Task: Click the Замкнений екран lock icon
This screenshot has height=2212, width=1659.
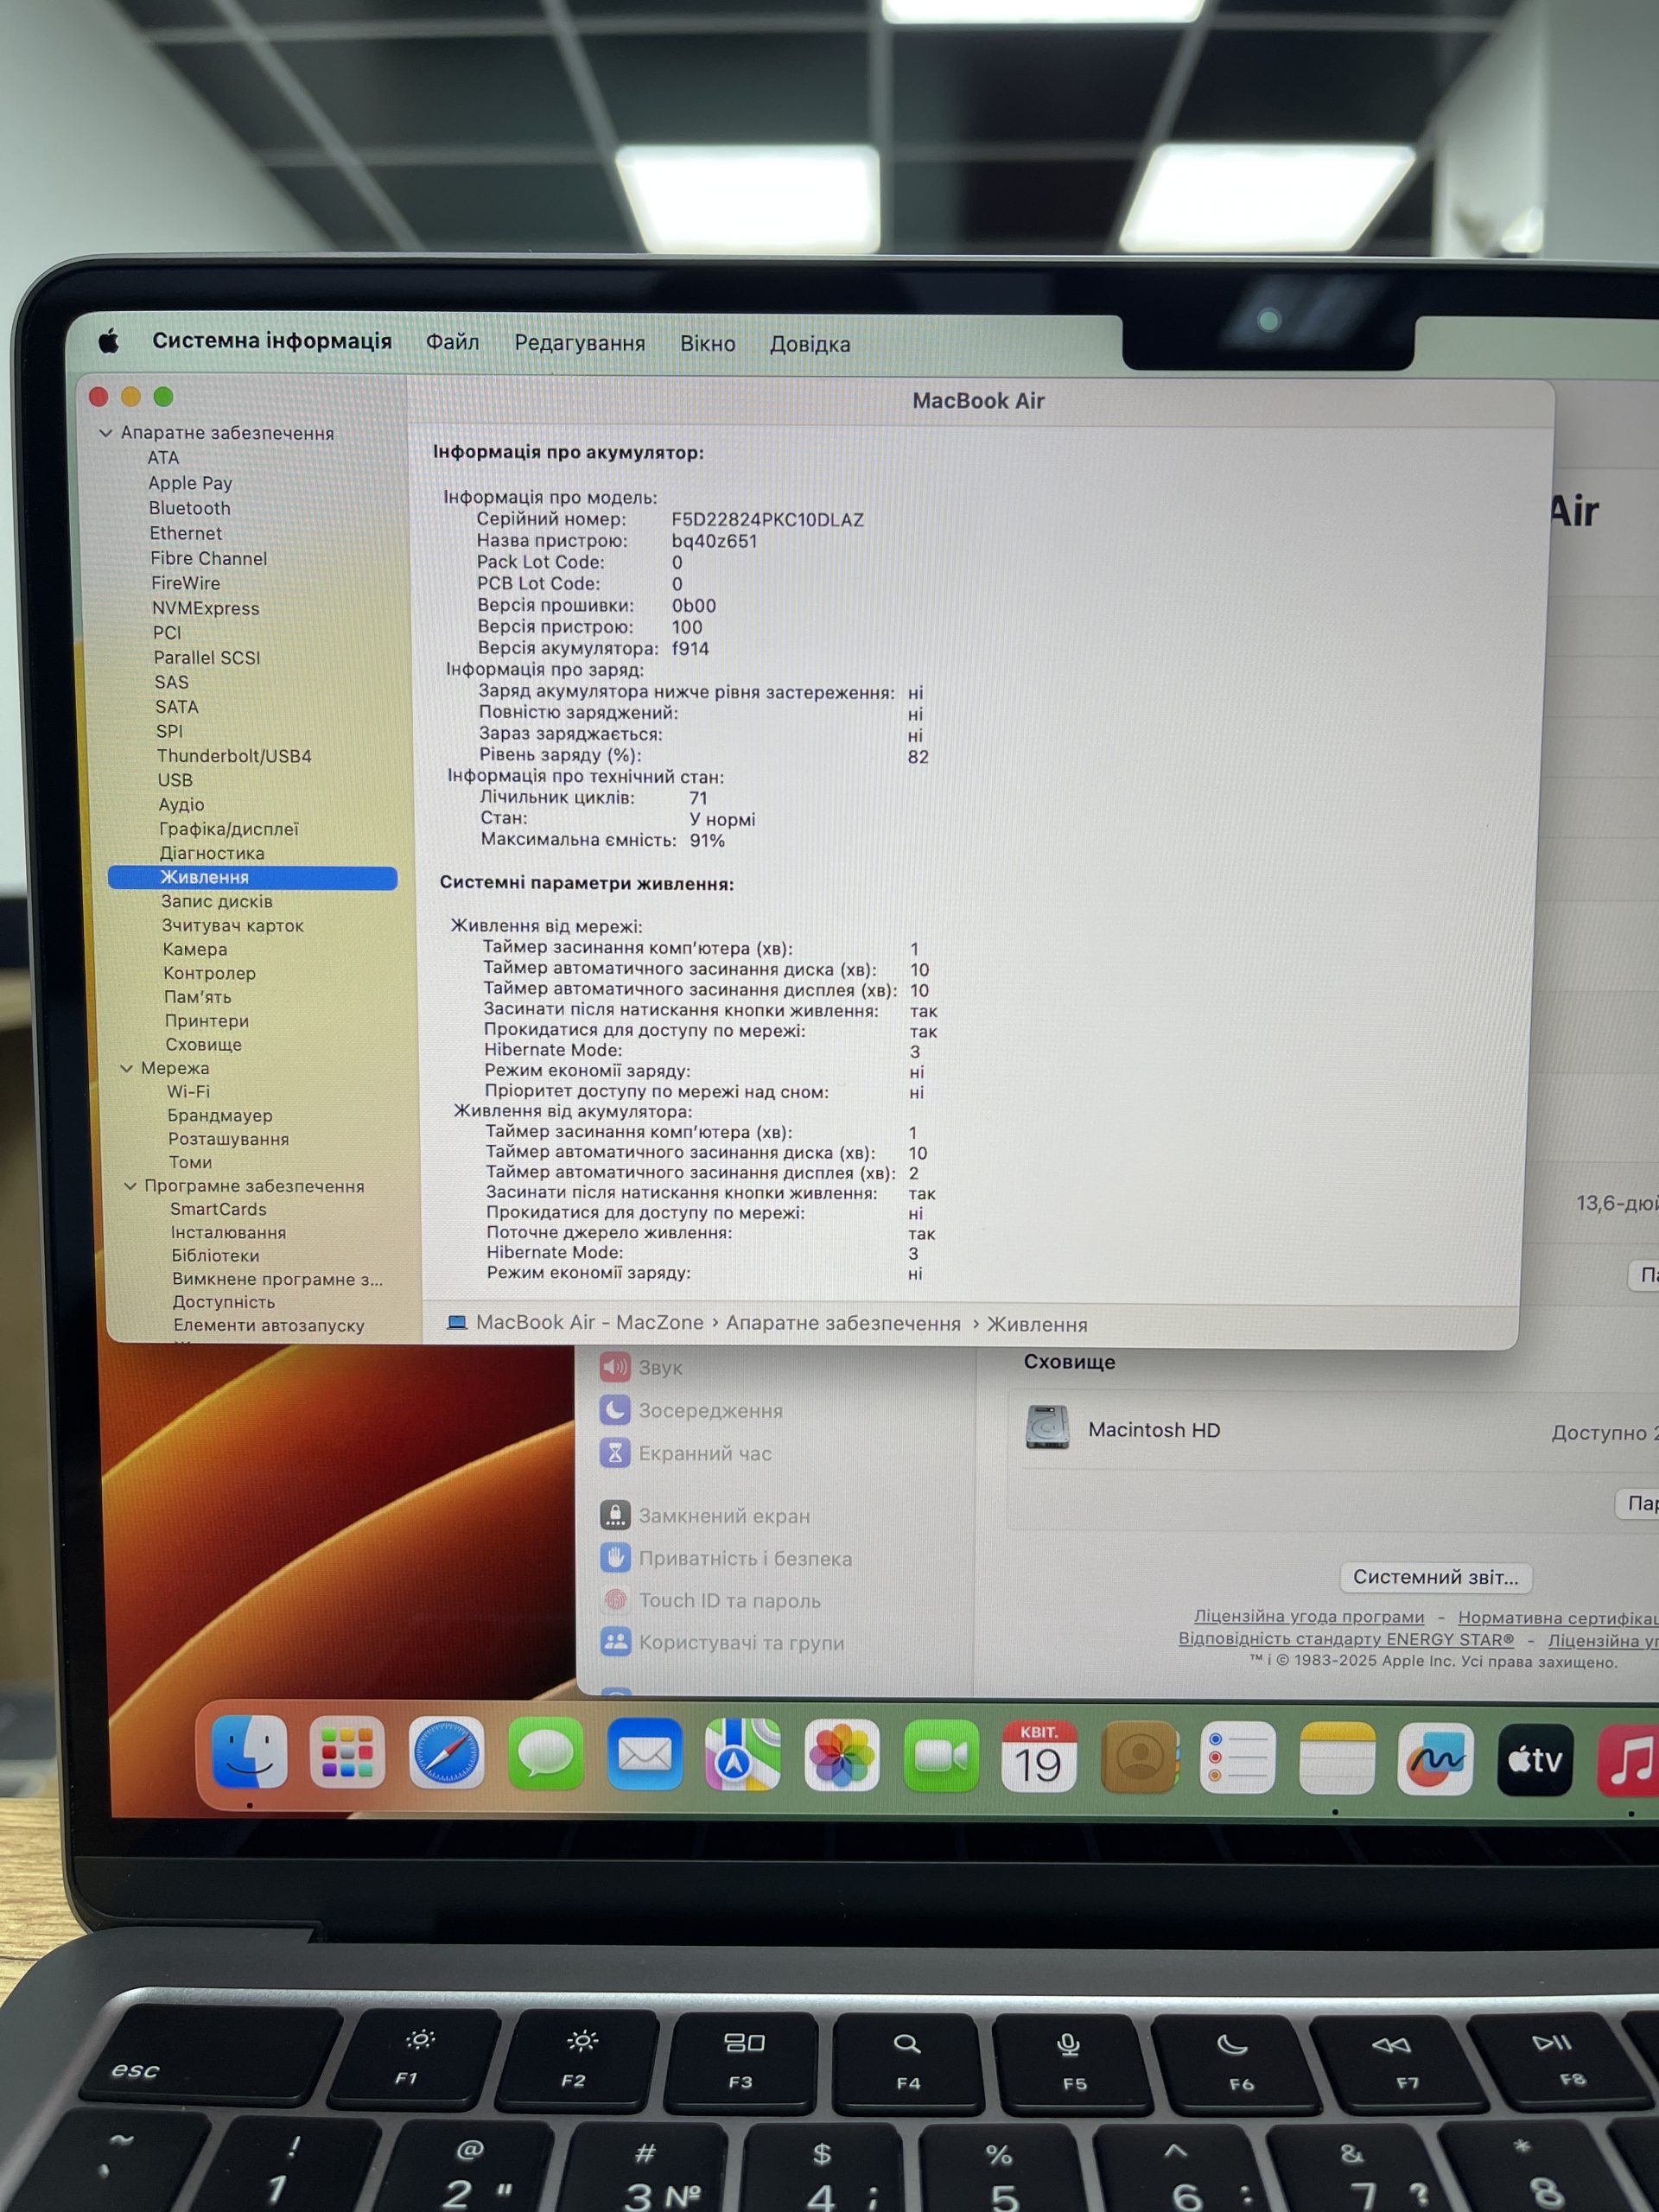Action: (615, 1515)
